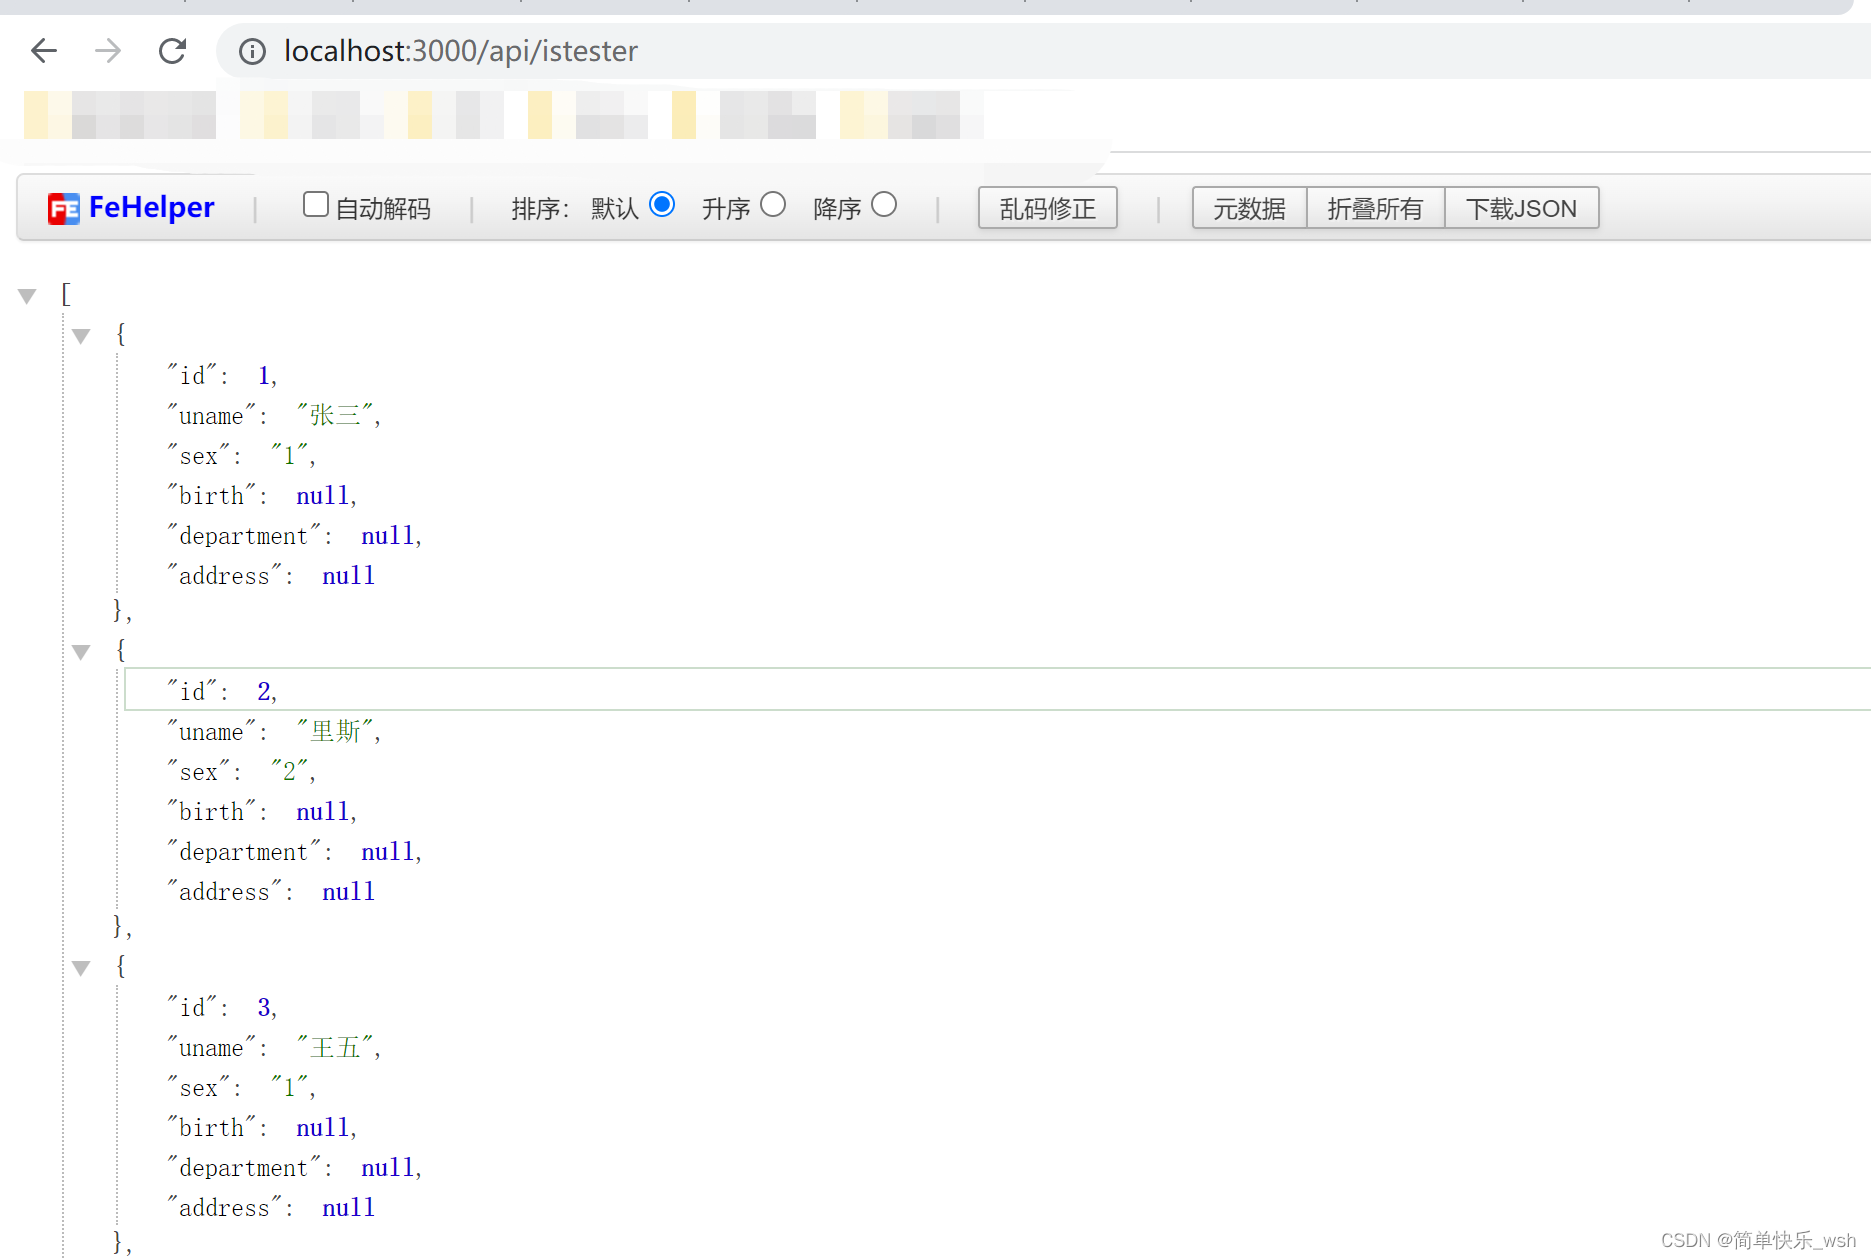The image size is (1871, 1259).
Task: Select the "id": 2 highlighted row
Action: click(x=997, y=690)
